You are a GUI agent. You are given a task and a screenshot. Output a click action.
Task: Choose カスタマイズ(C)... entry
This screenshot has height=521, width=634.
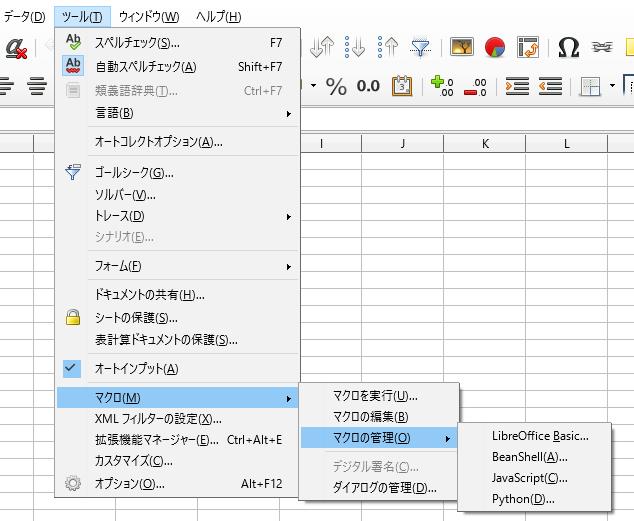pyautogui.click(x=178, y=461)
